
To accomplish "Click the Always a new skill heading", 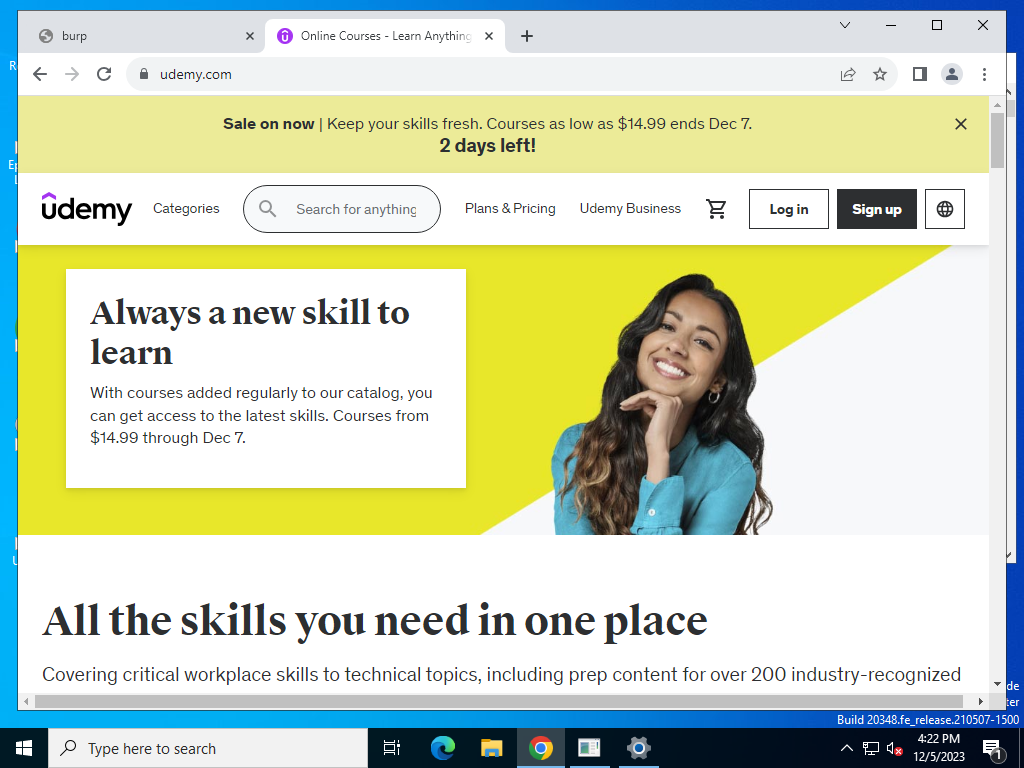I will (250, 332).
